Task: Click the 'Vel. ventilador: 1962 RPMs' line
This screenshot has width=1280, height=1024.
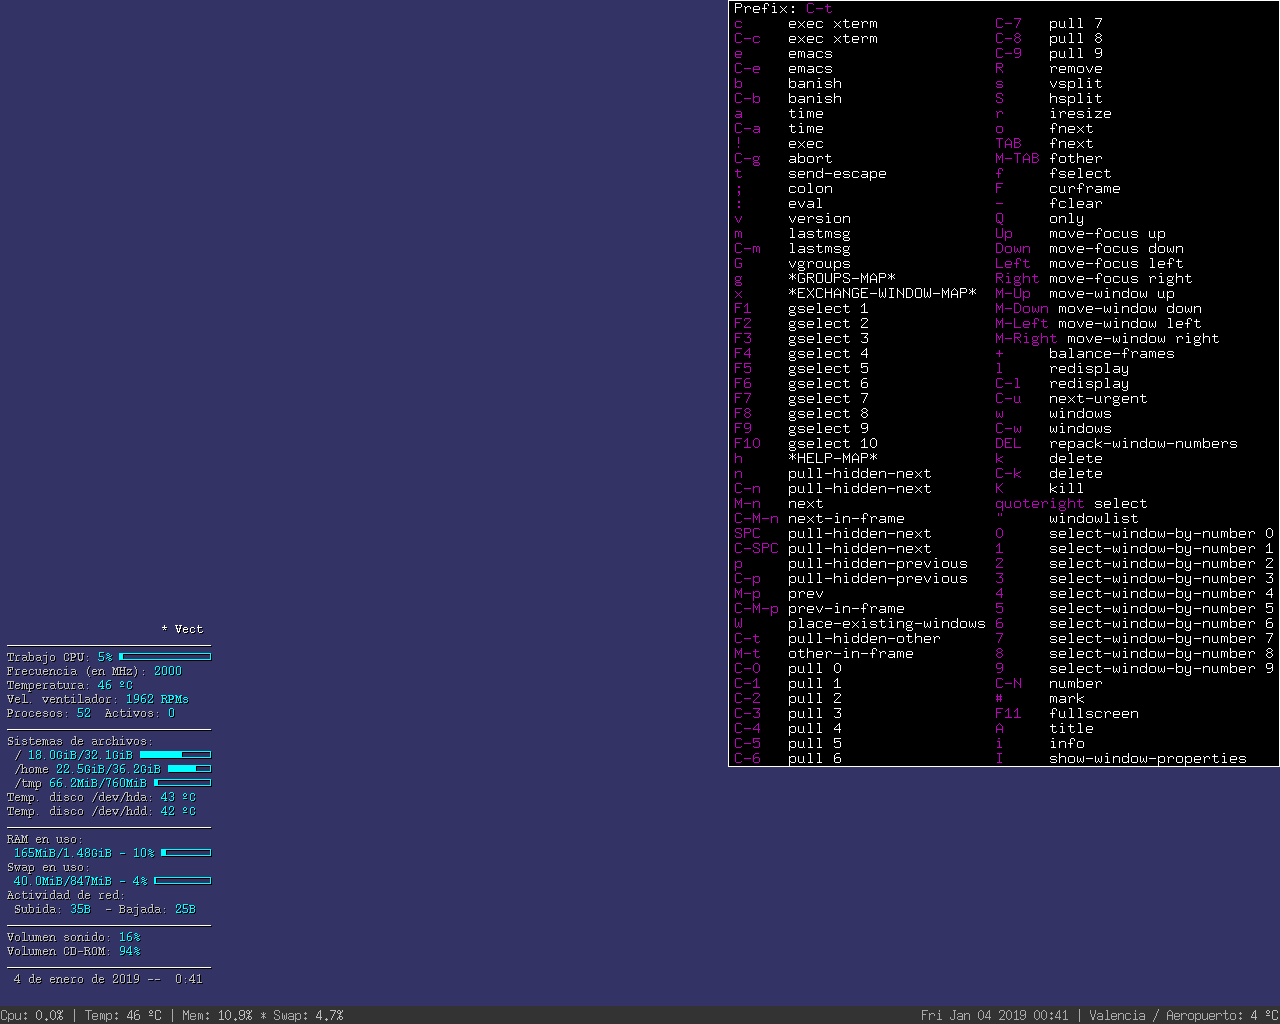Action: pyautogui.click(x=98, y=699)
